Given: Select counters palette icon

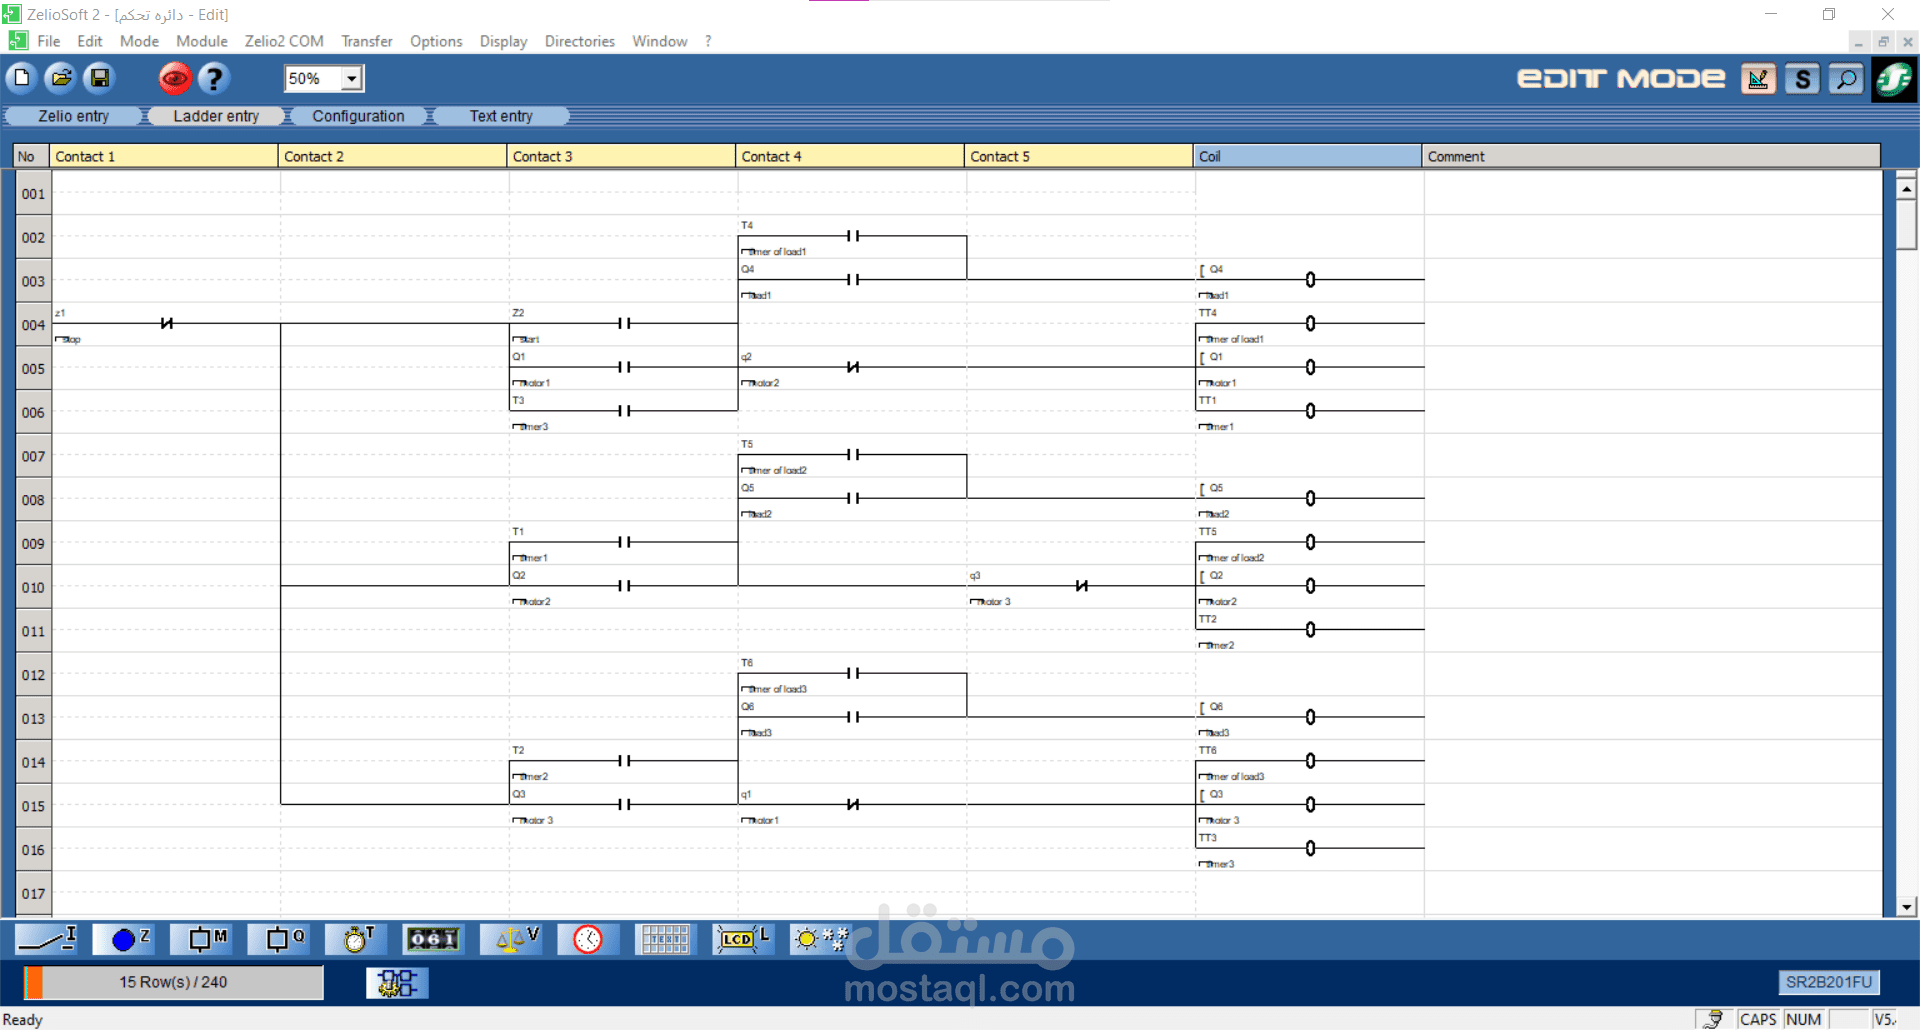Looking at the screenshot, I should [x=434, y=939].
